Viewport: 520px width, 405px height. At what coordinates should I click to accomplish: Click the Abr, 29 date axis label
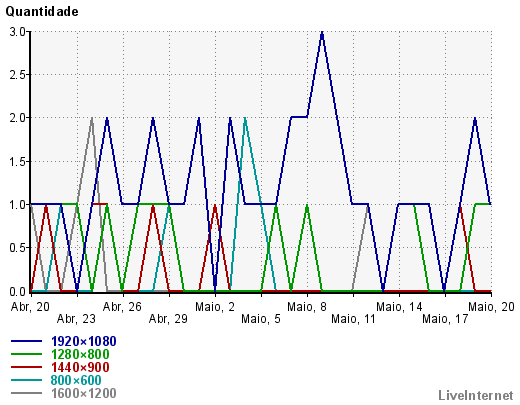pyautogui.click(x=168, y=319)
